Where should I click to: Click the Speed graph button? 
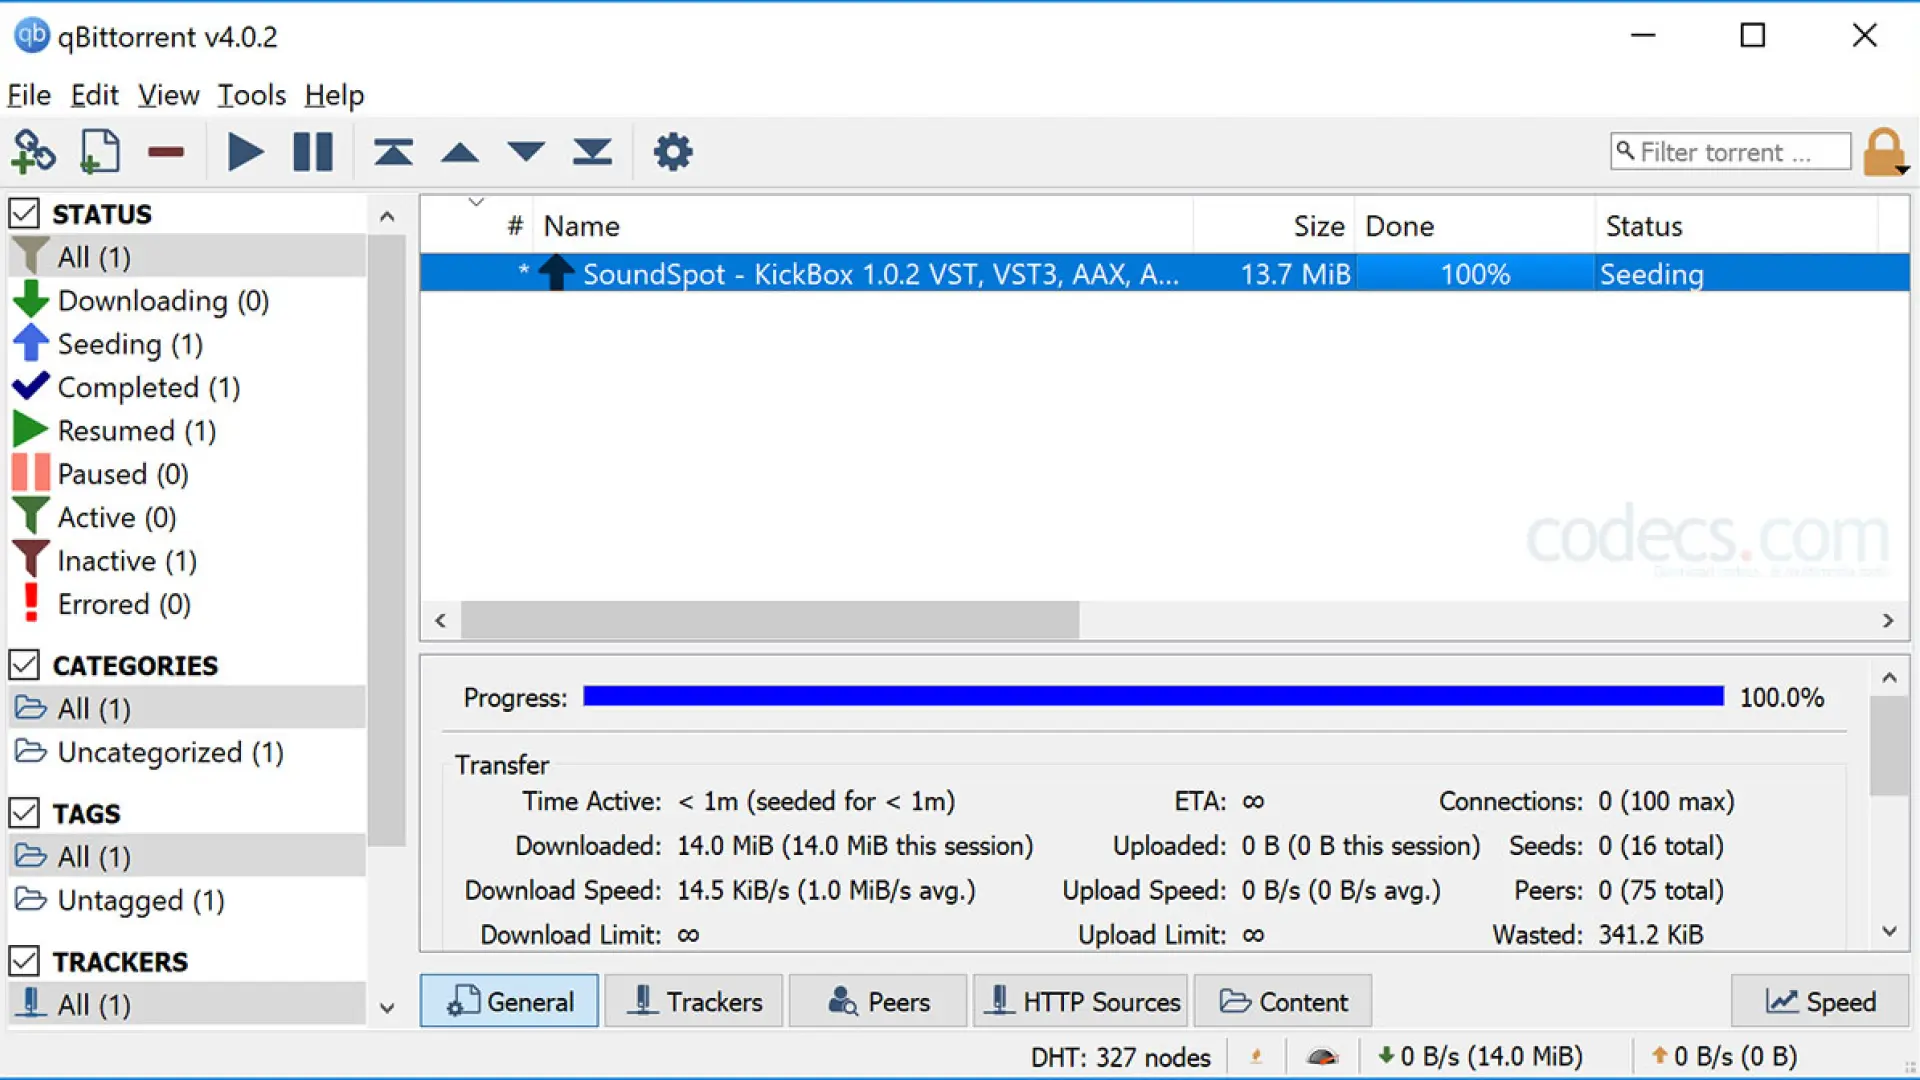1820,1001
